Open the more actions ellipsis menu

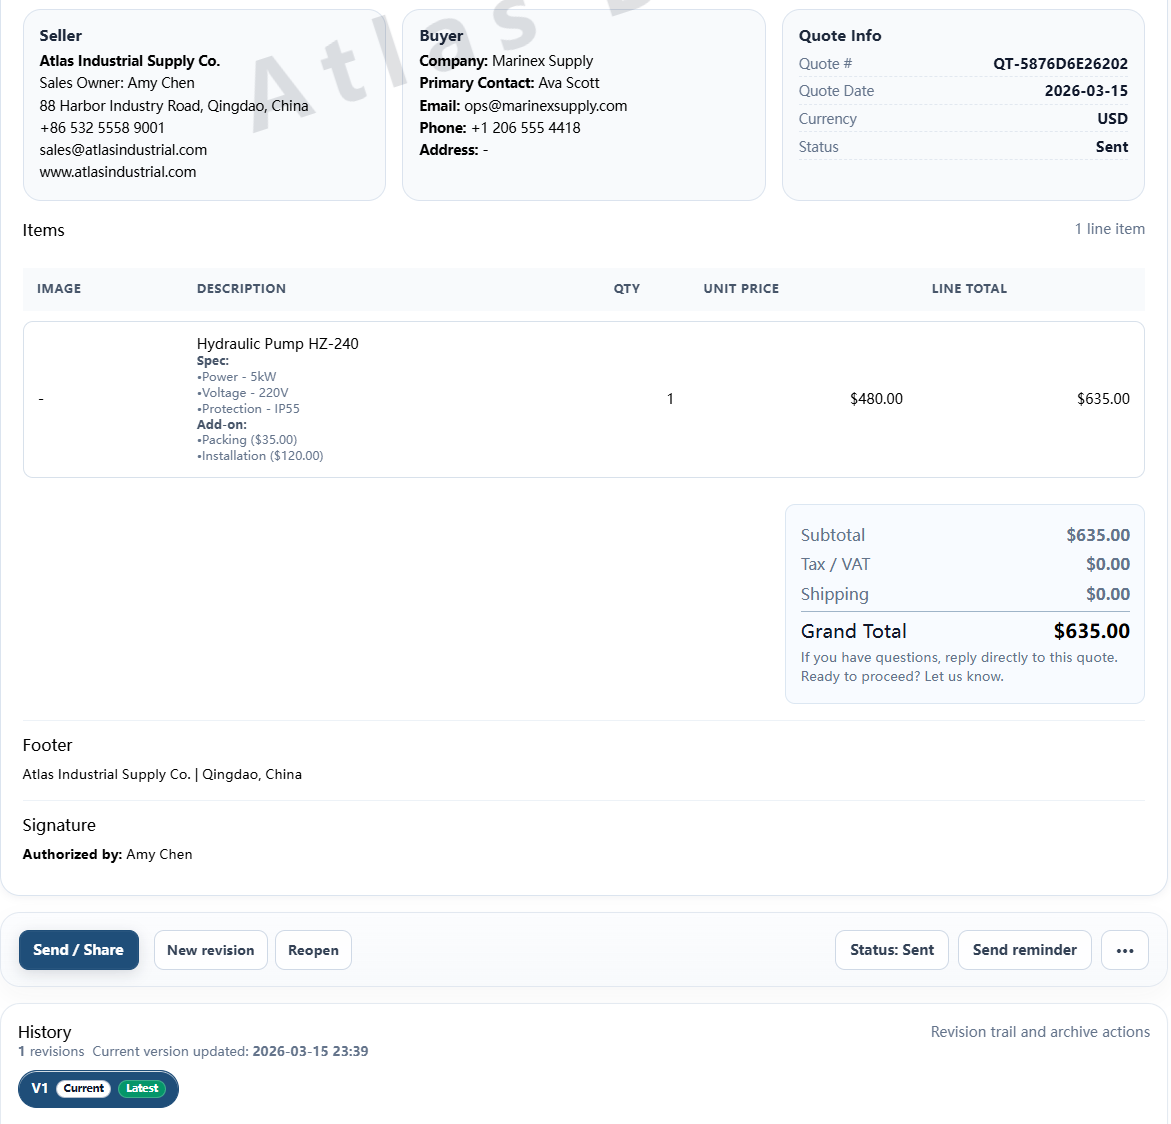click(x=1124, y=950)
